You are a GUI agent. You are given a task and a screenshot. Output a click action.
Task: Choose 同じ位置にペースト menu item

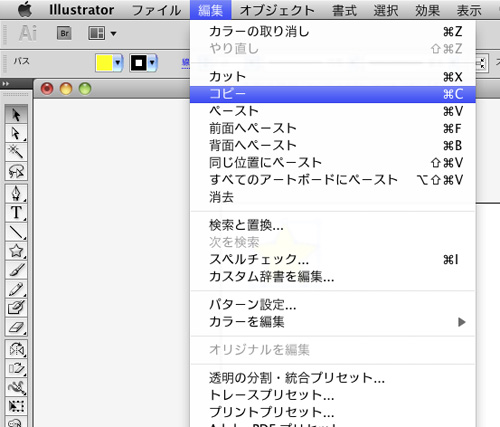tap(333, 163)
